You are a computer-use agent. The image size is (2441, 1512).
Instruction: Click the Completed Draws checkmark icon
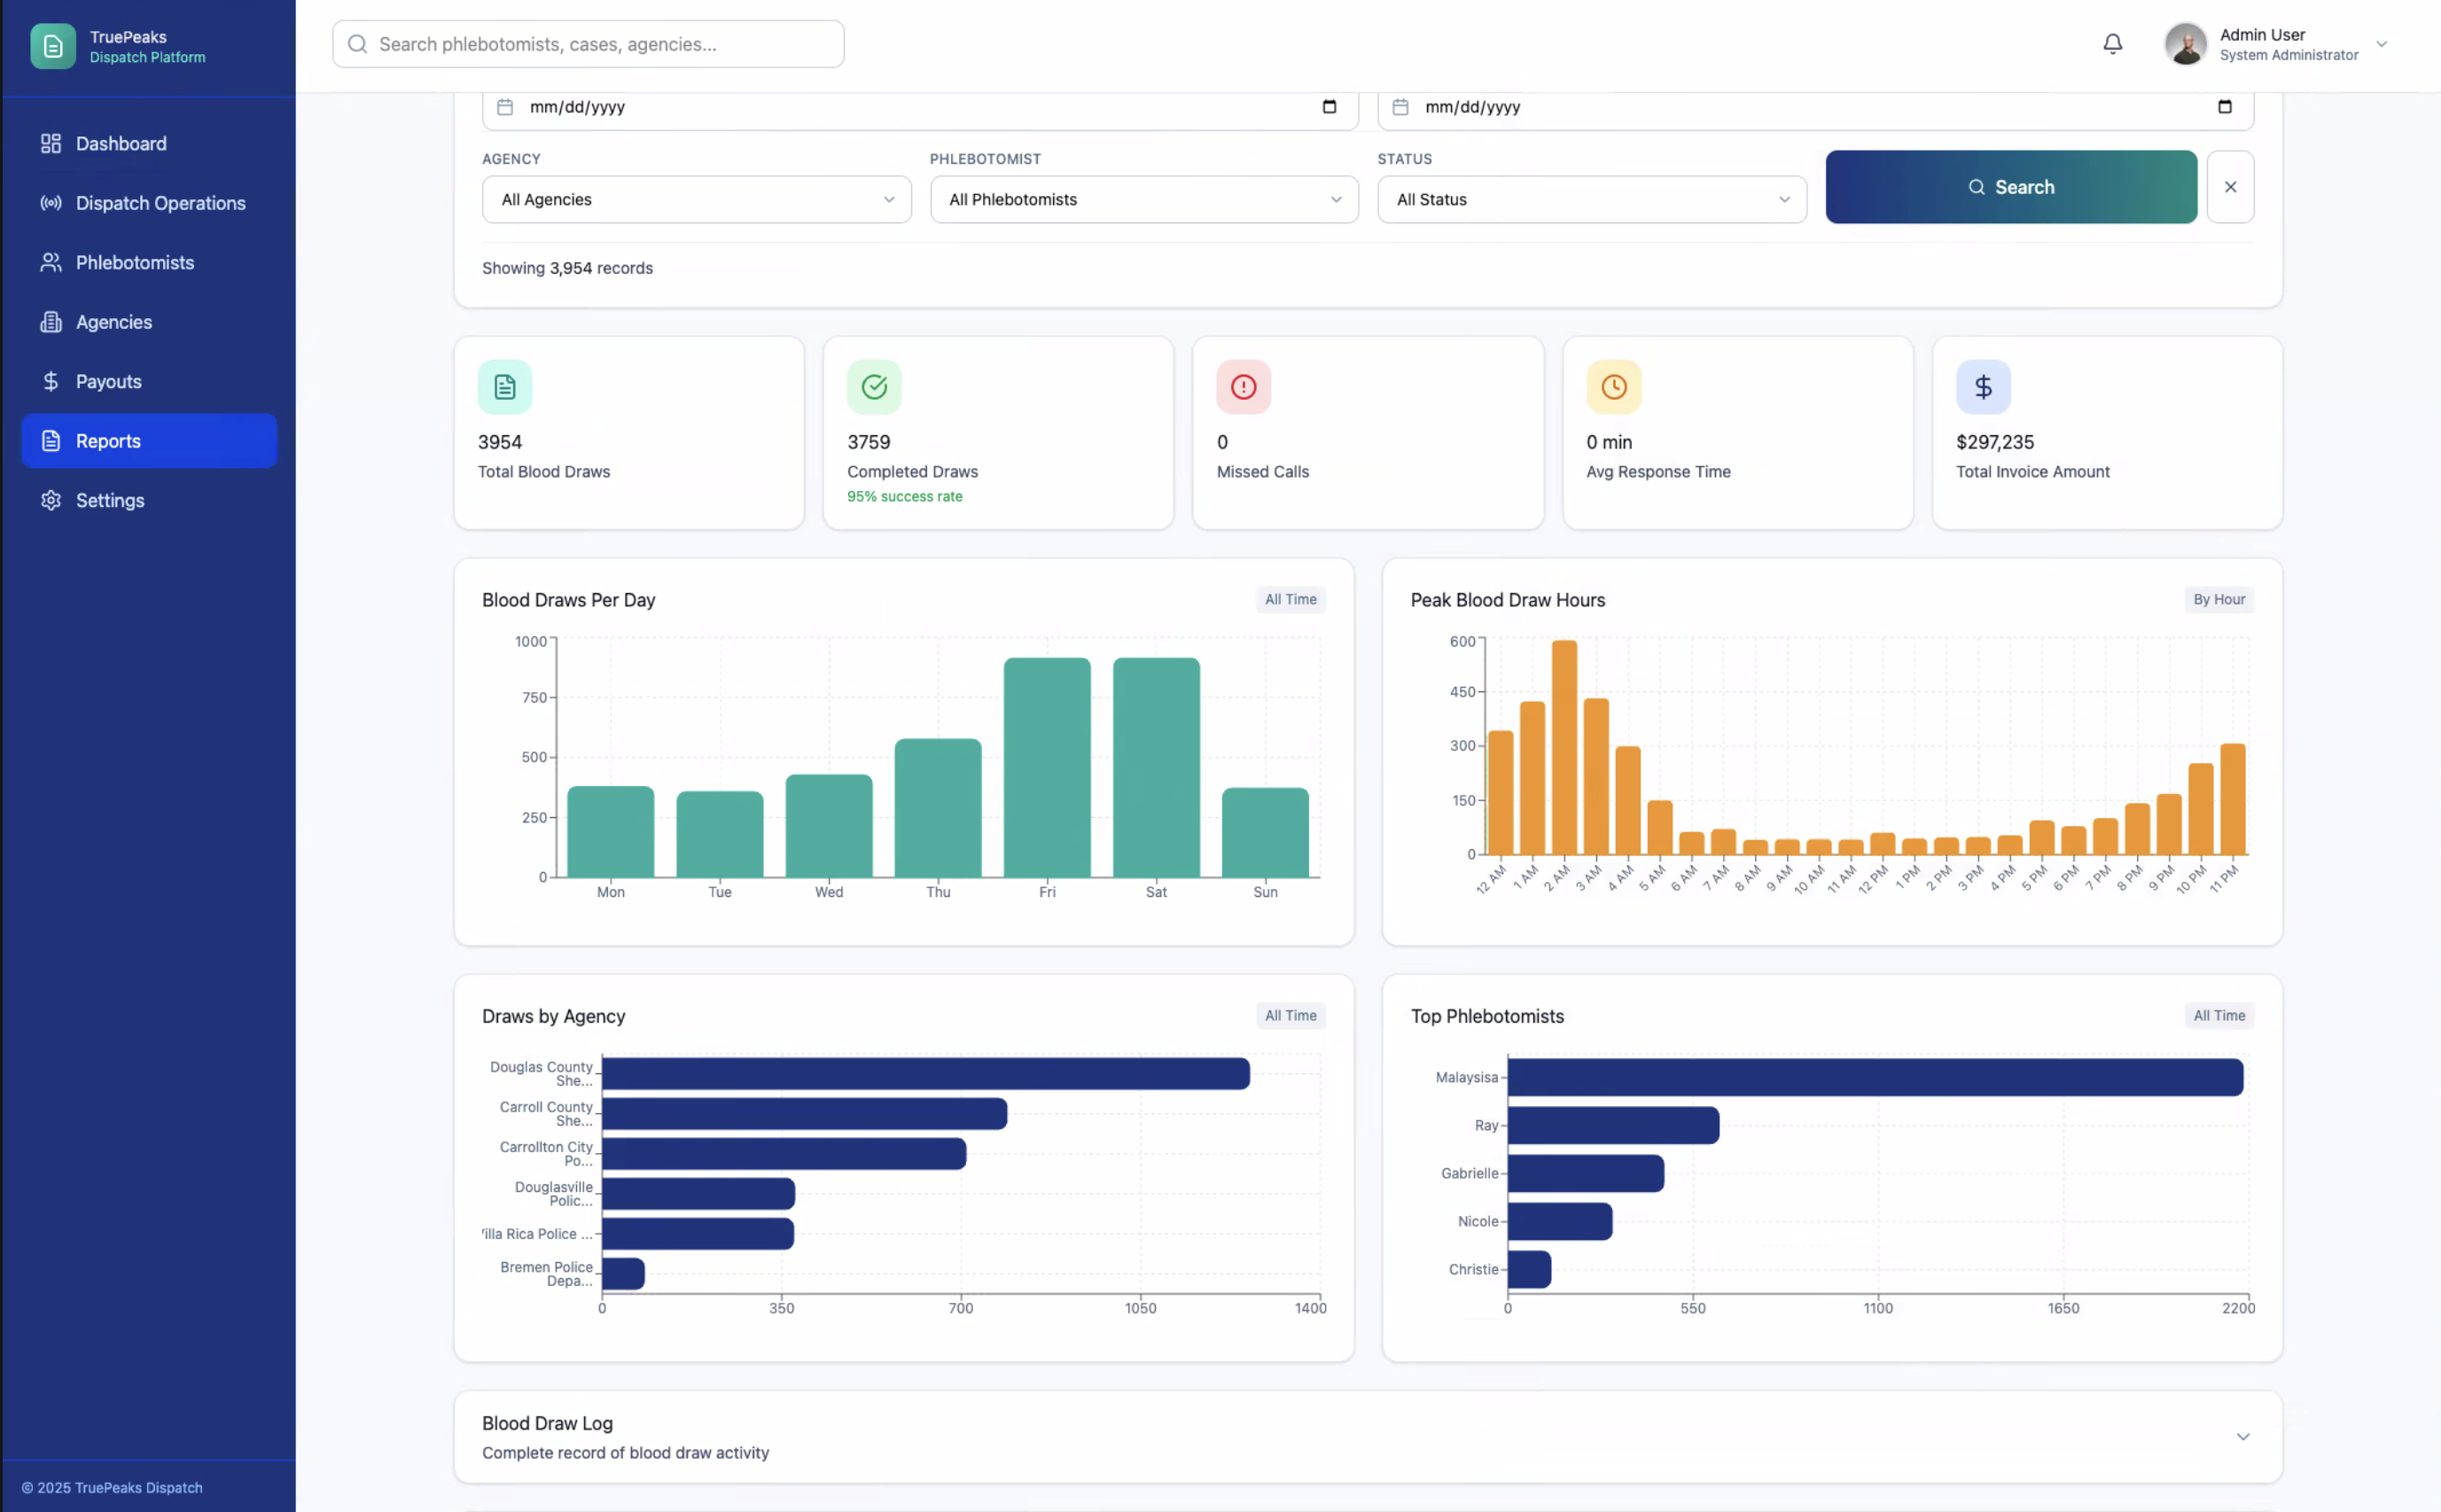click(x=873, y=387)
